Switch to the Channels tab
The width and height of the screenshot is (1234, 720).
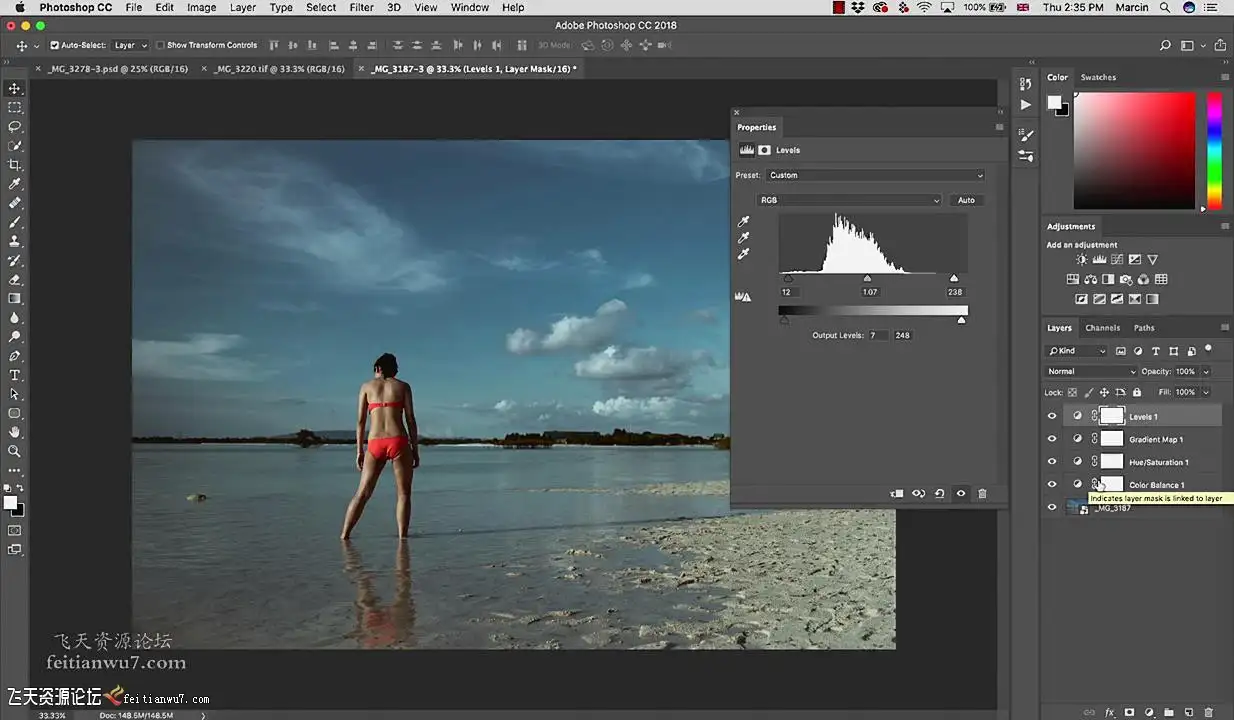1102,328
